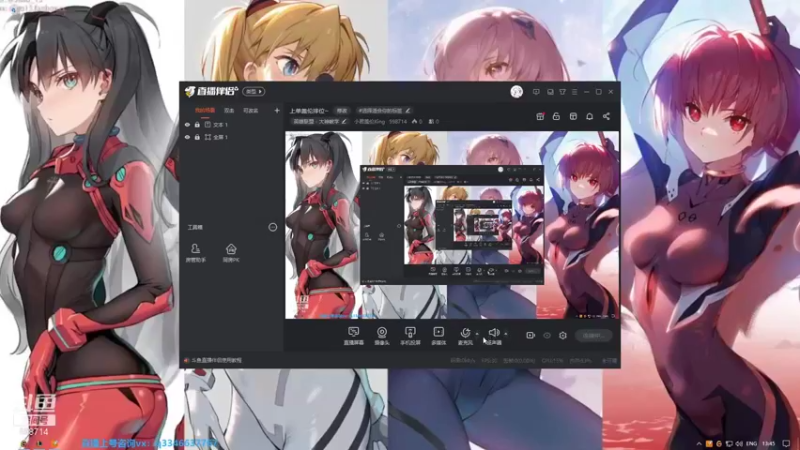
Task: Click the volume icon in system tray
Action: point(739,443)
